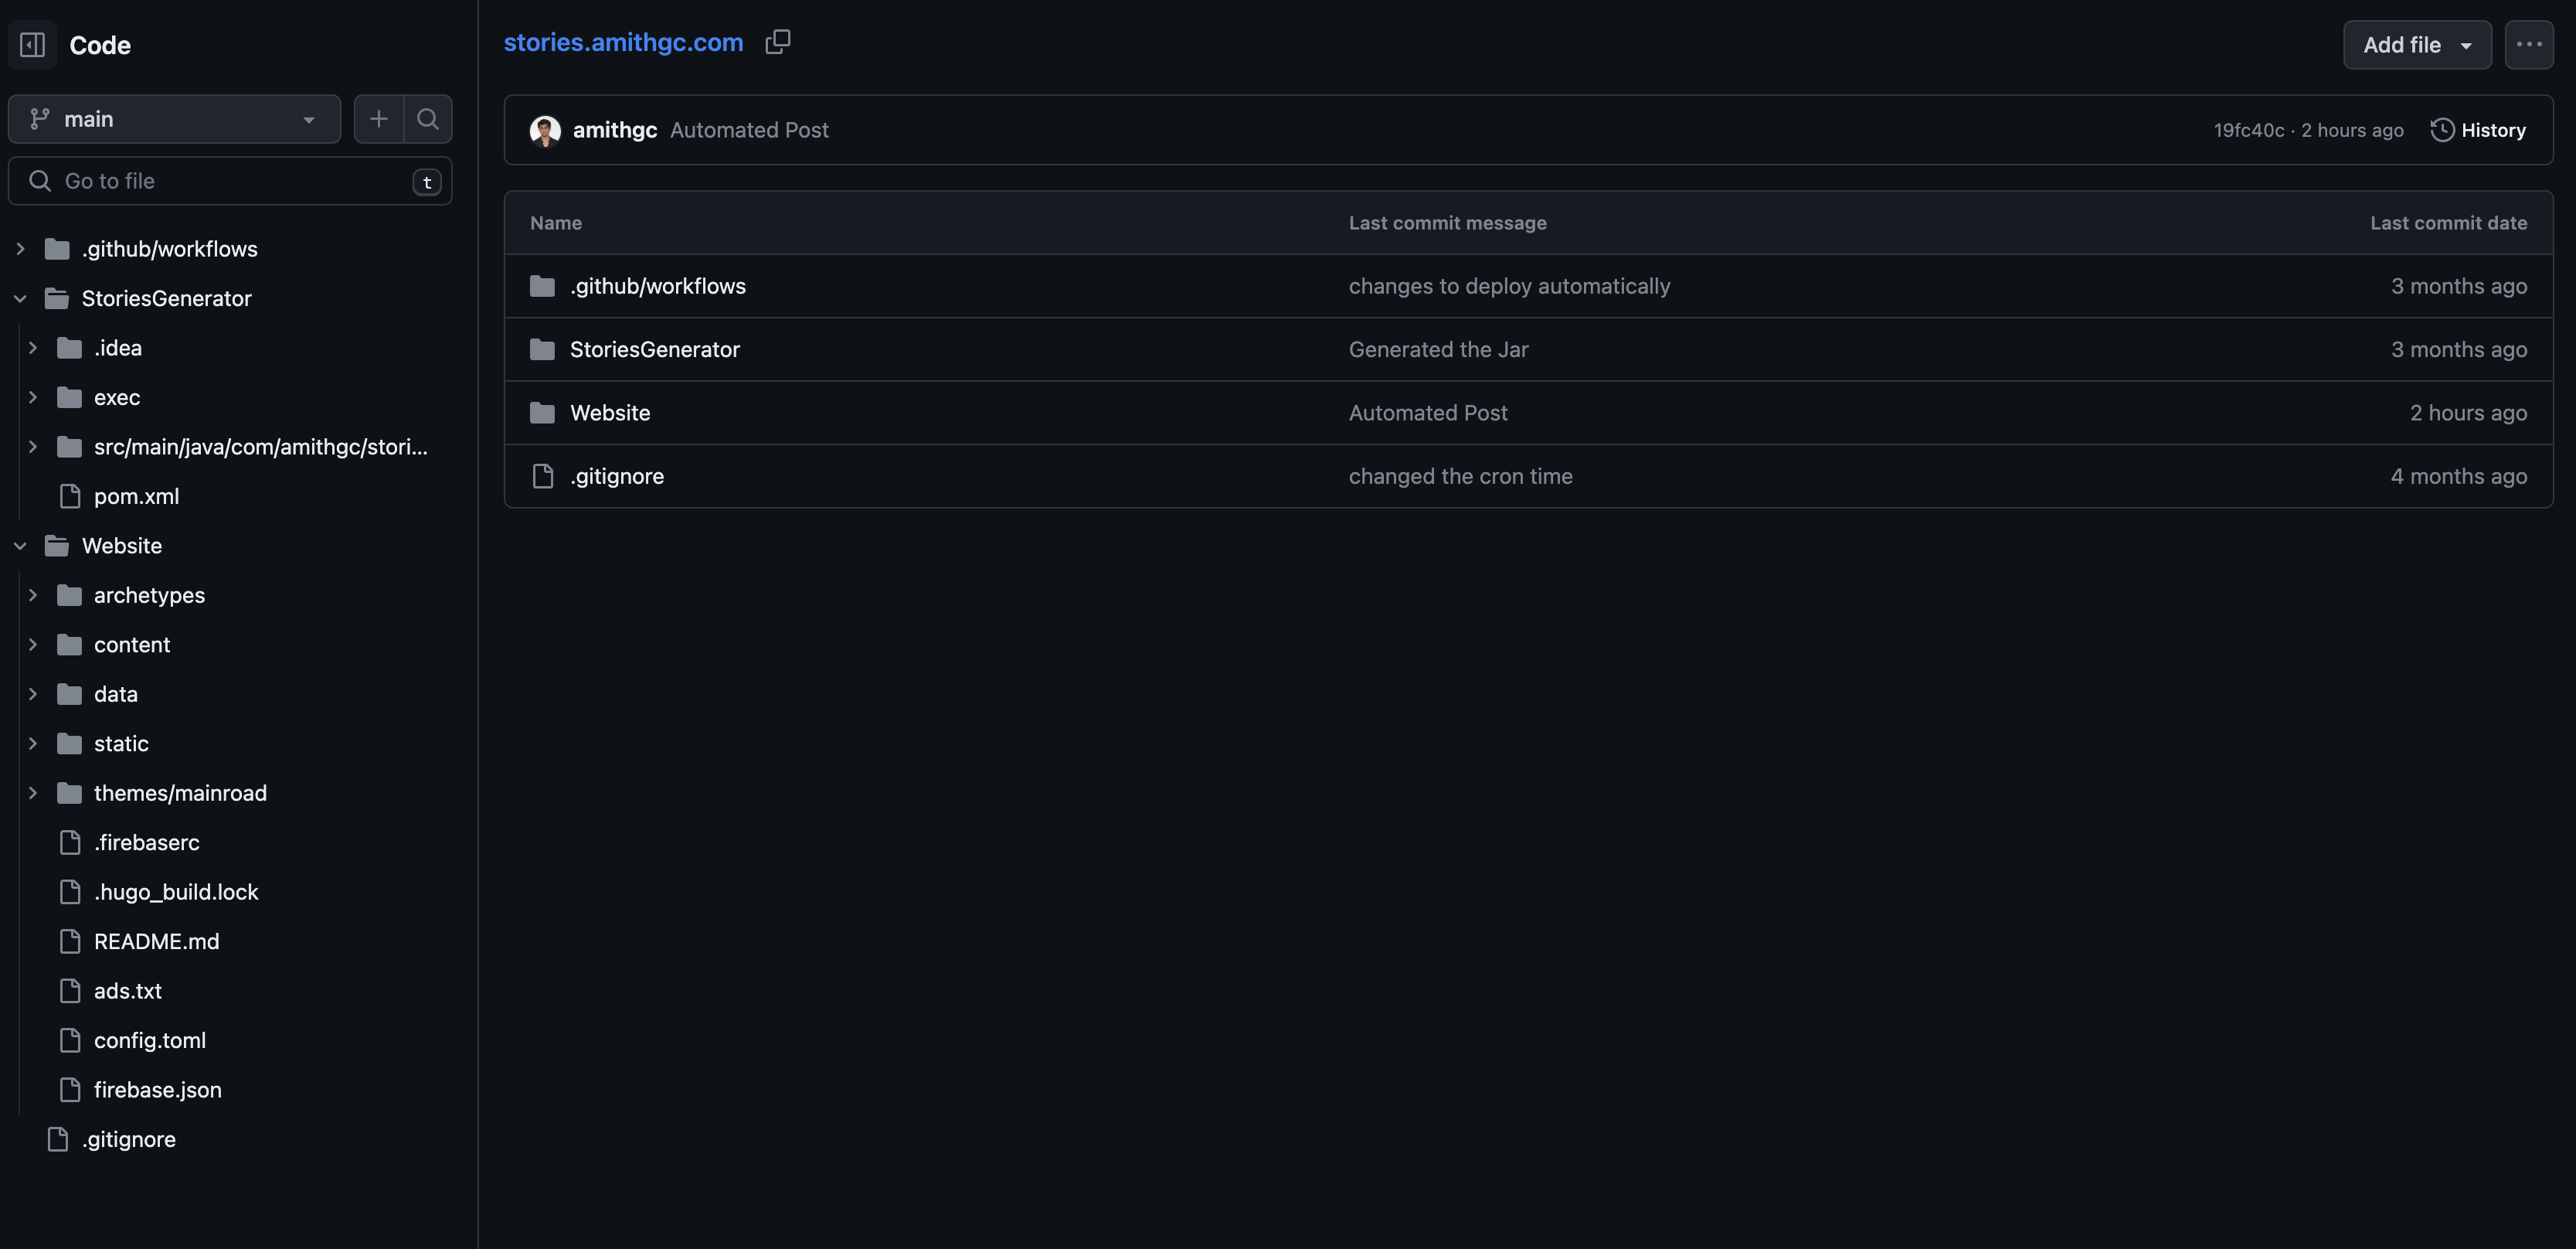Expand the themes/mainroad folder chevron
Screen dimensions: 2576x1249
pyautogui.click(x=33, y=793)
